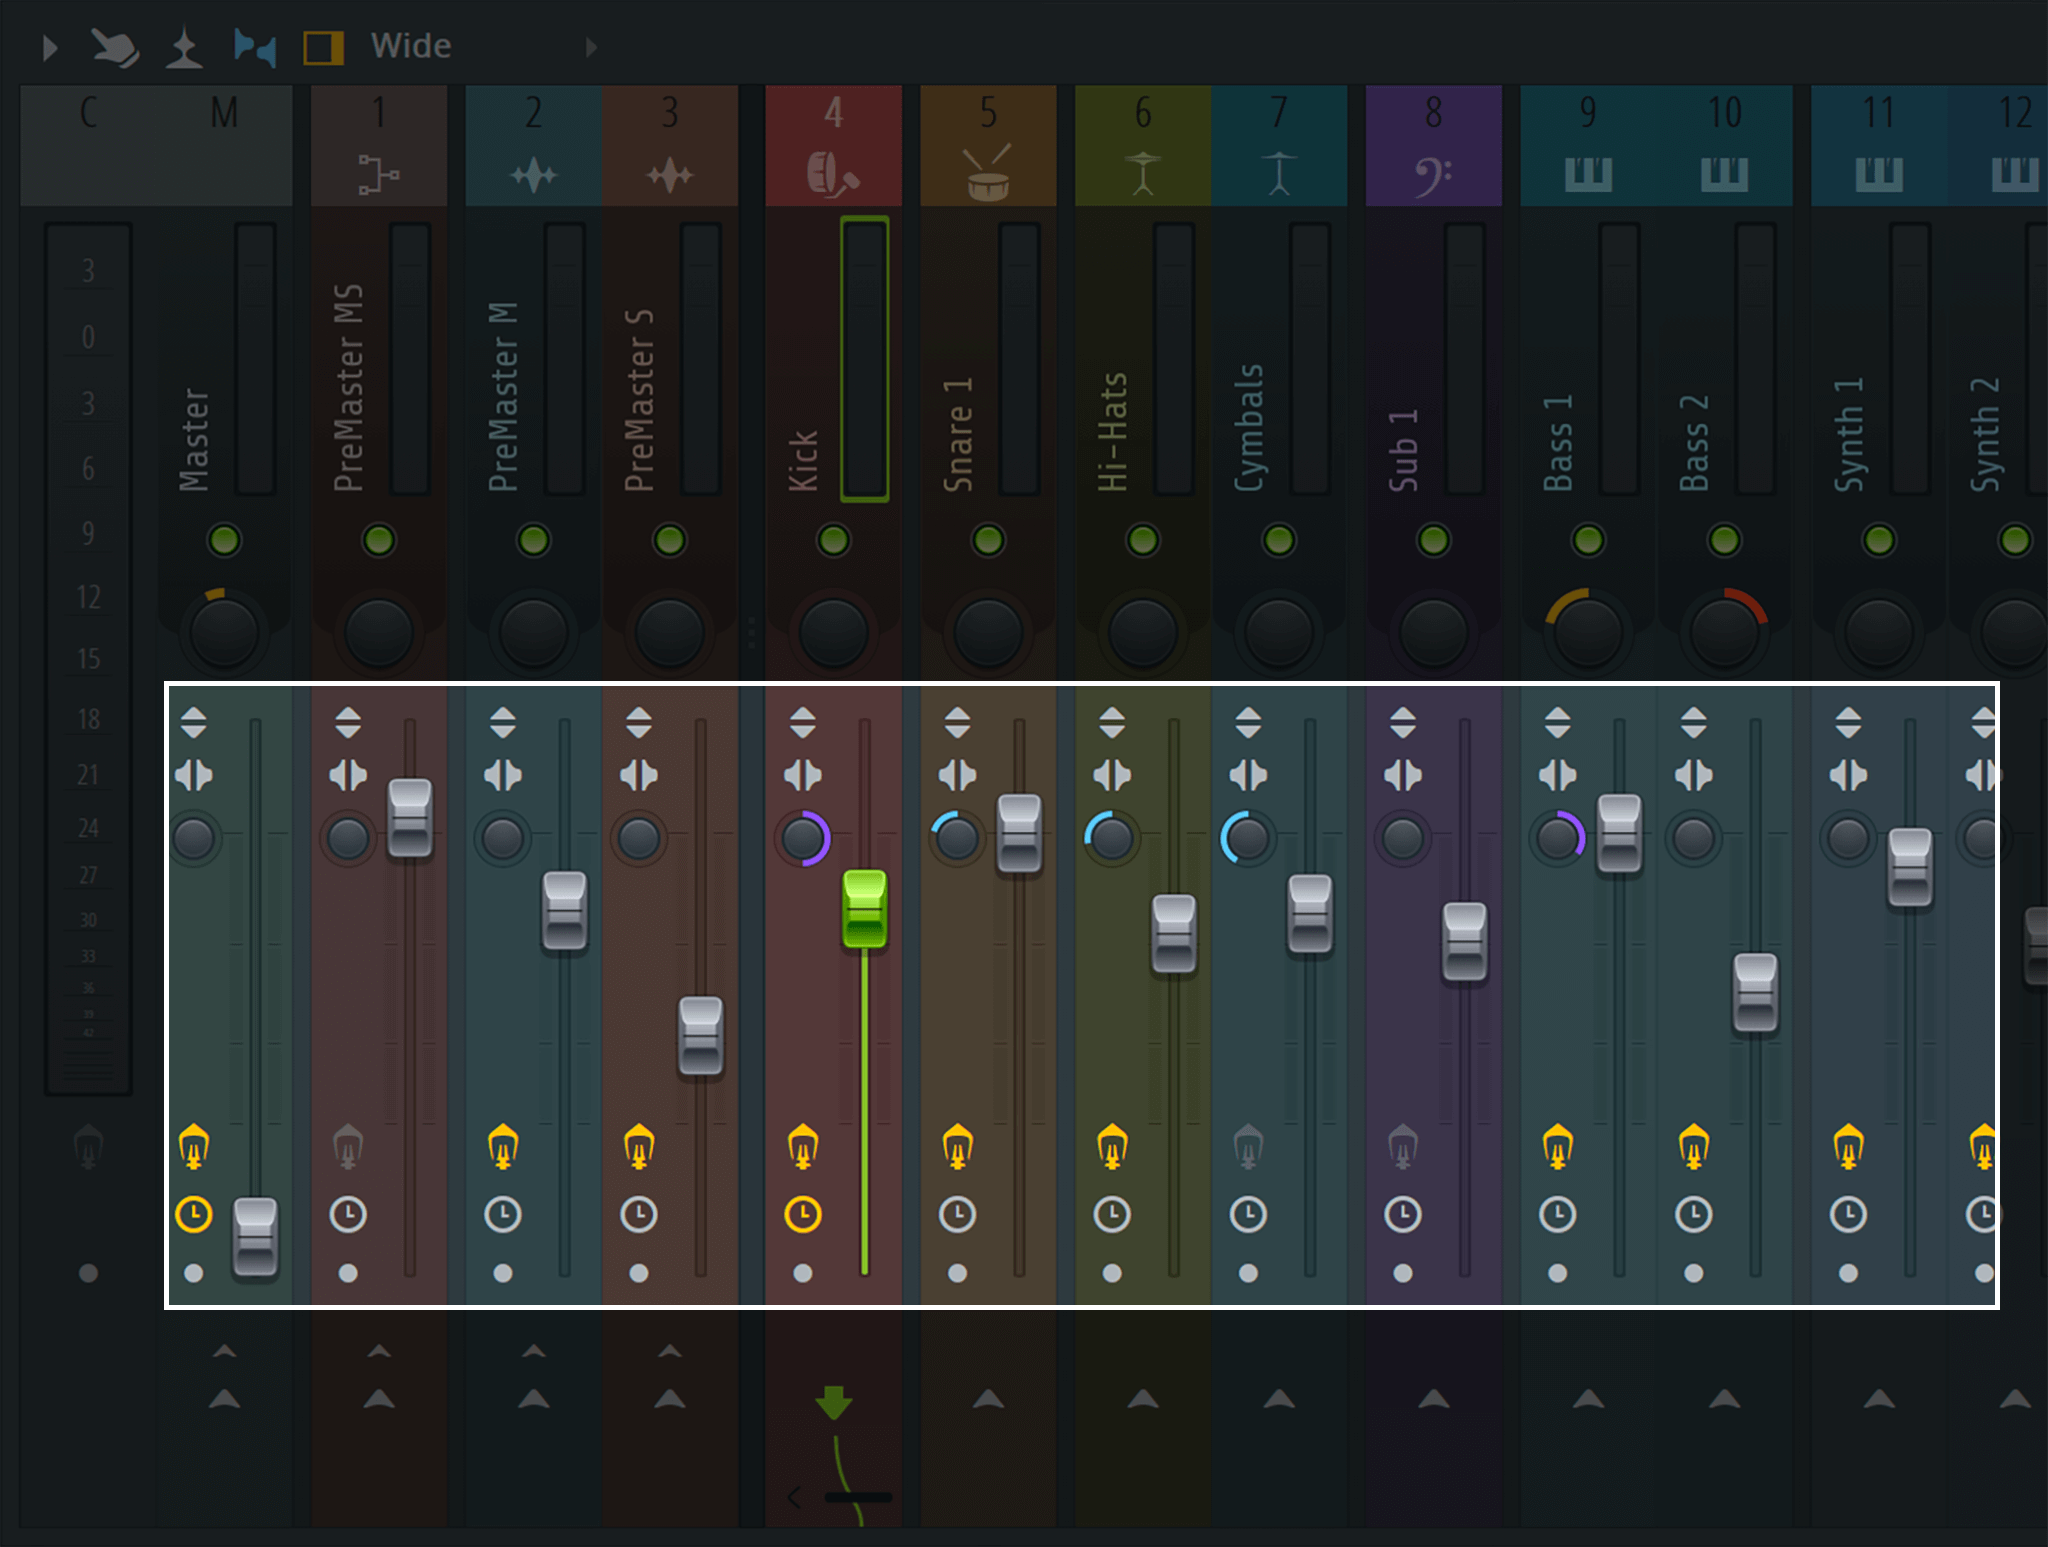This screenshot has width=2048, height=1547.
Task: Toggle the multi-touch control hand icon
Action: point(115,47)
